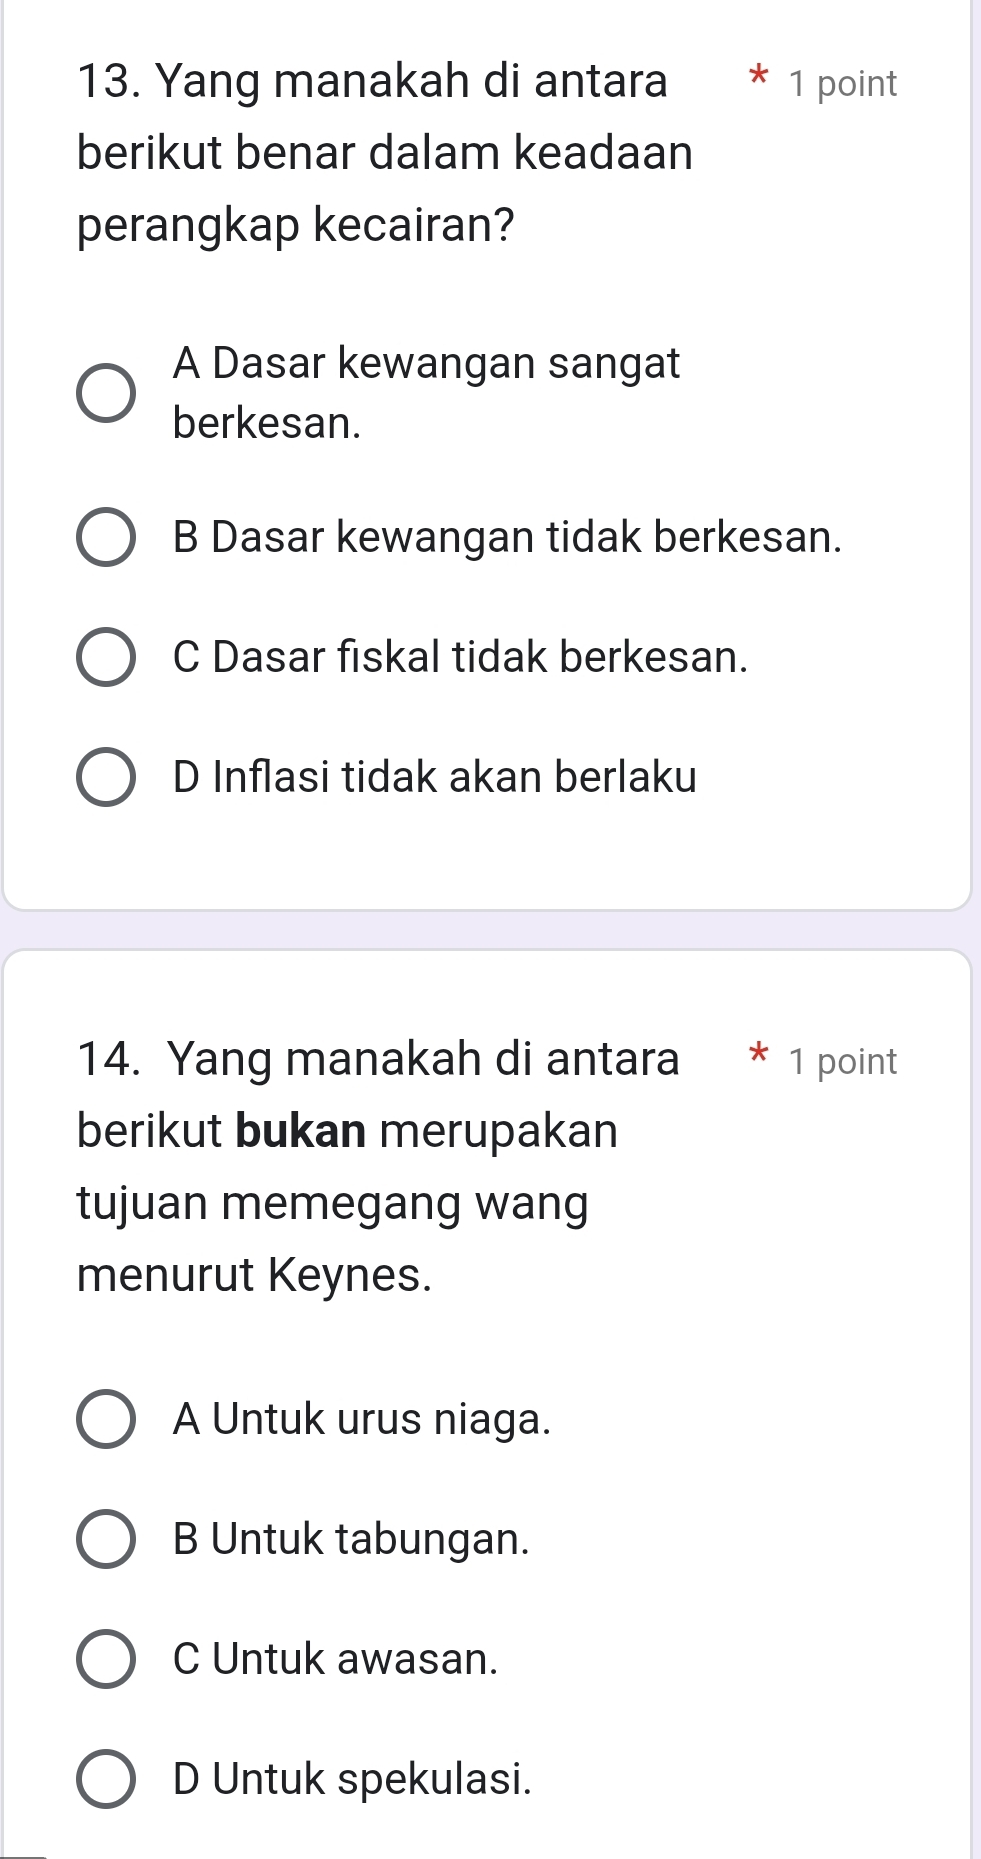Click the answer text 'B Untuk tabungan'
The width and height of the screenshot is (981, 1859).
tap(351, 1539)
